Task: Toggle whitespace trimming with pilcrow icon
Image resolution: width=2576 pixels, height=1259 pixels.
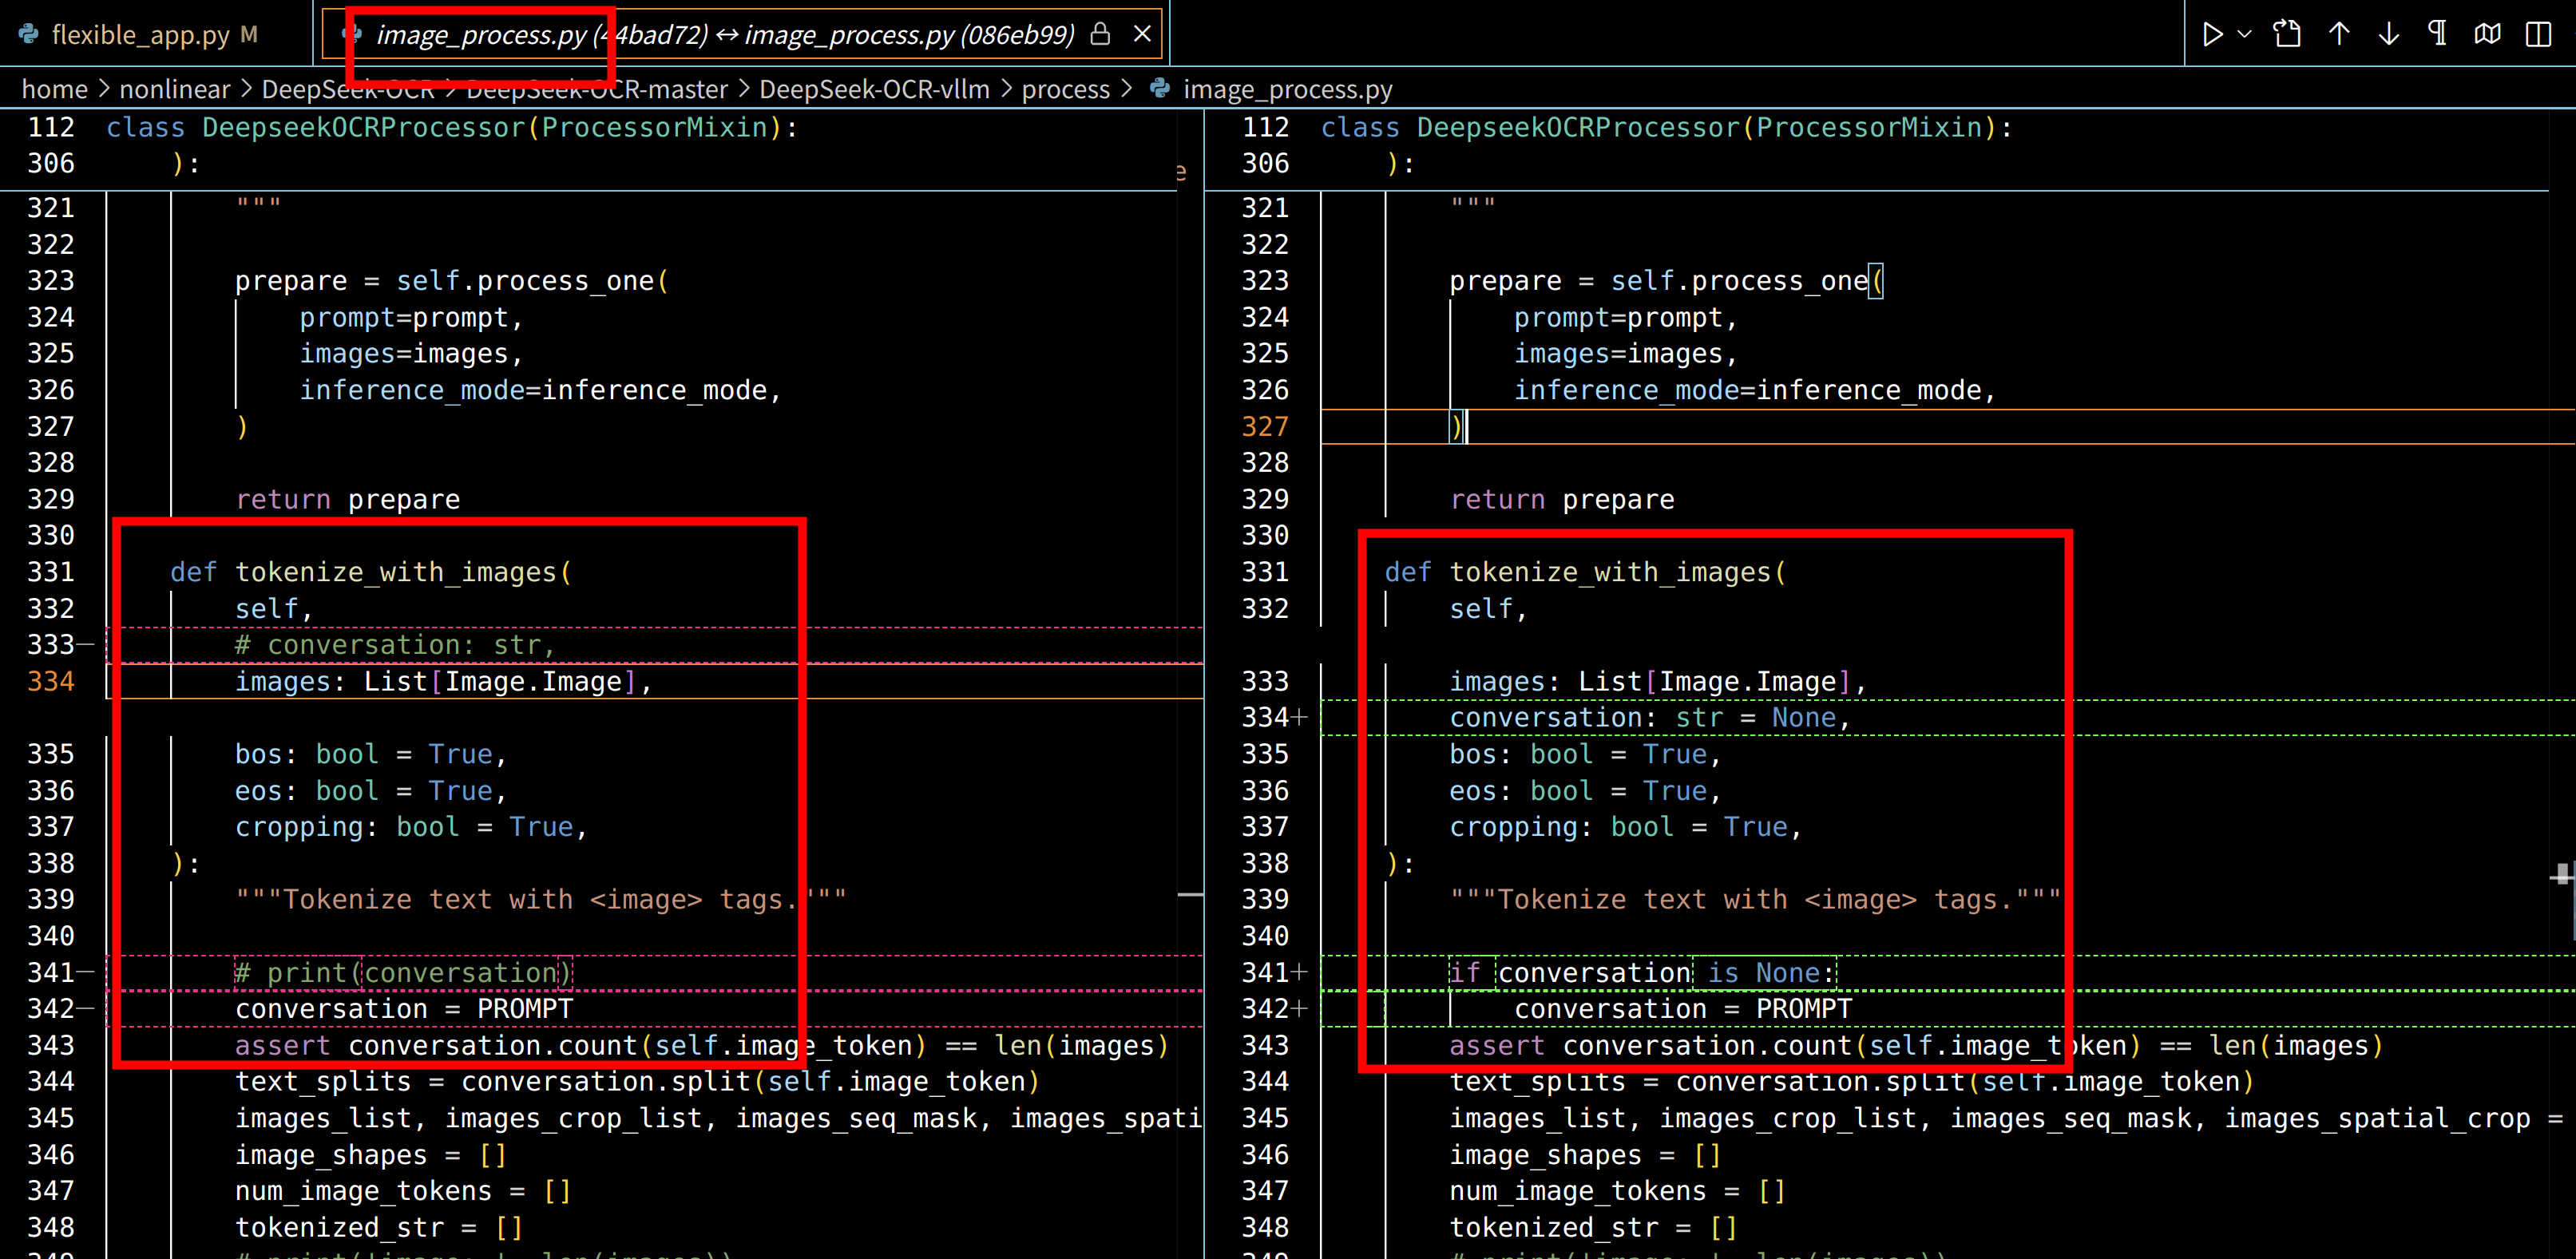Action: (x=2438, y=35)
